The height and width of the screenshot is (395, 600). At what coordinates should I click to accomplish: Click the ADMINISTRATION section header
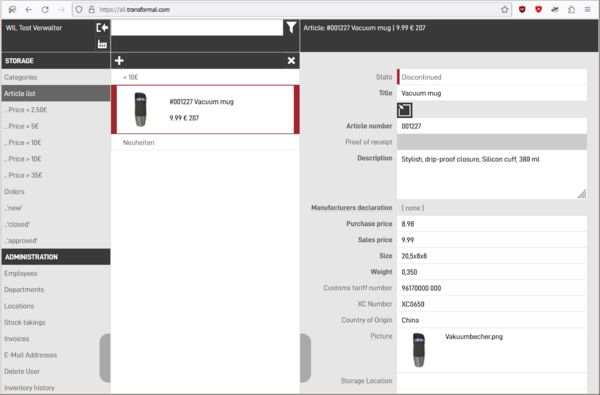[56, 257]
